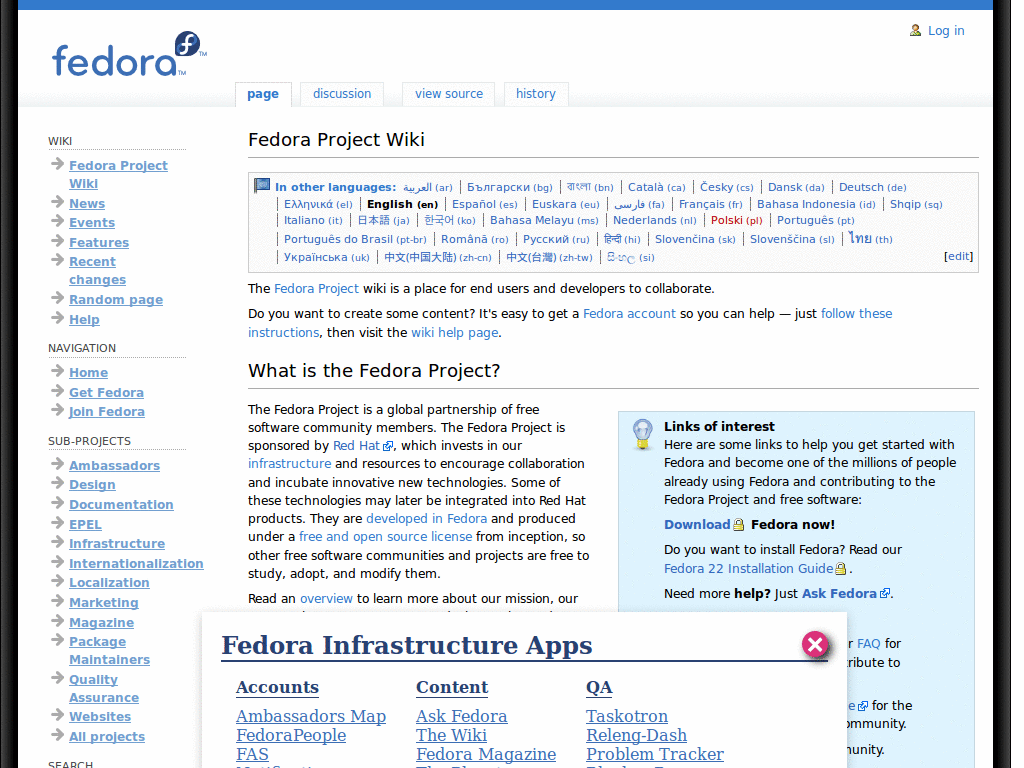1024x768 pixels.
Task: Click the arrow icon beside Events
Action: point(57,221)
